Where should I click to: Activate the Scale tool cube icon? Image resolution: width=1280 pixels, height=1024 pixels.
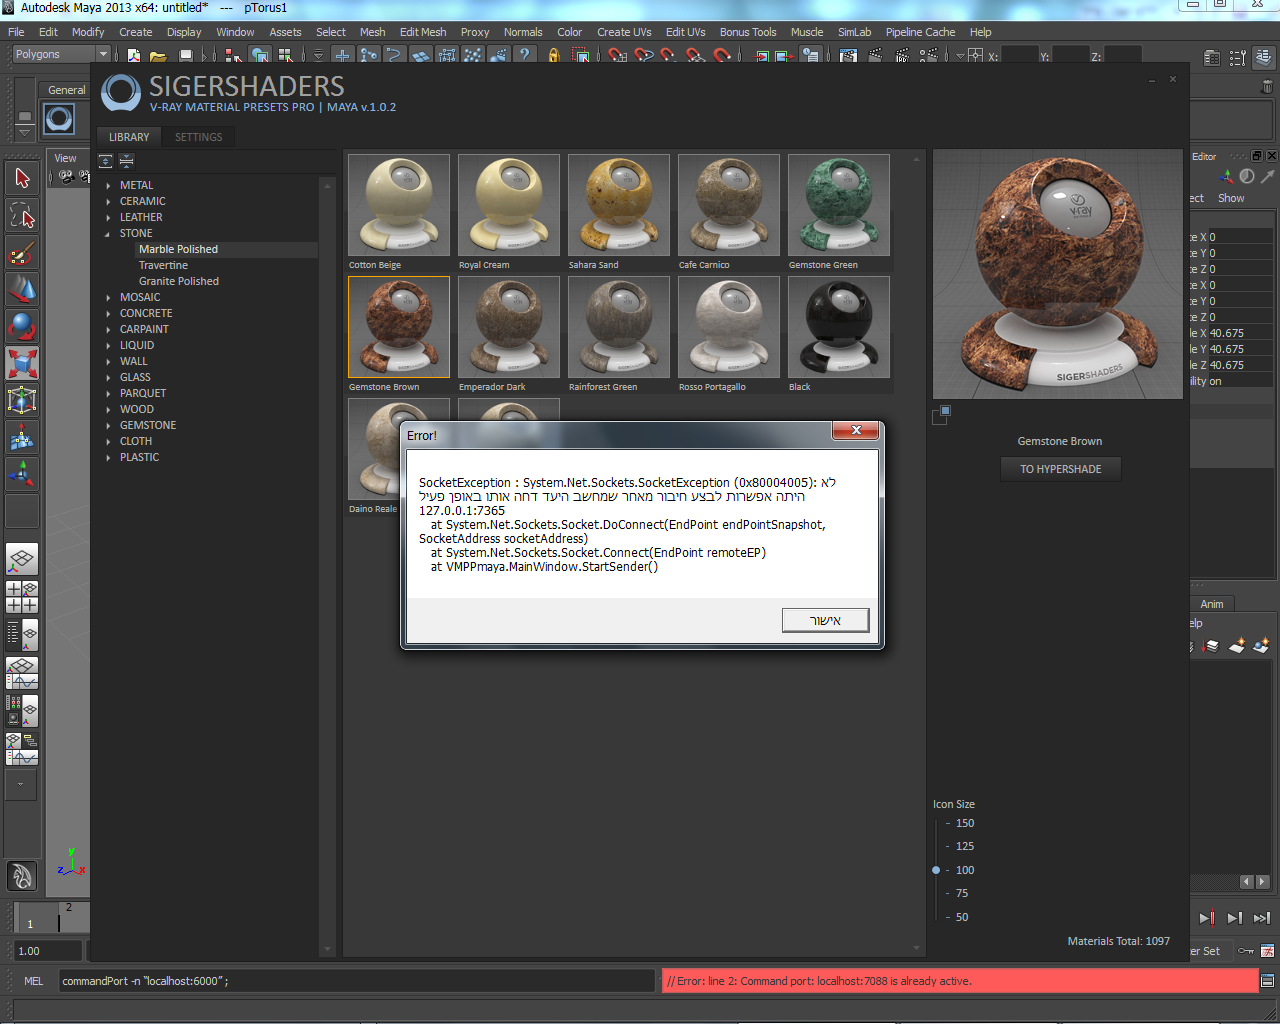[x=22, y=363]
